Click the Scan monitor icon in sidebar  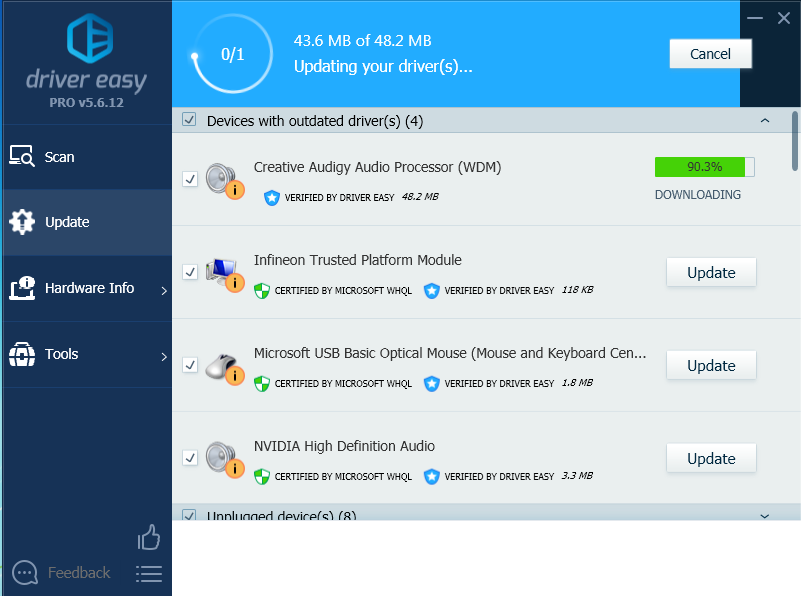click(x=21, y=156)
